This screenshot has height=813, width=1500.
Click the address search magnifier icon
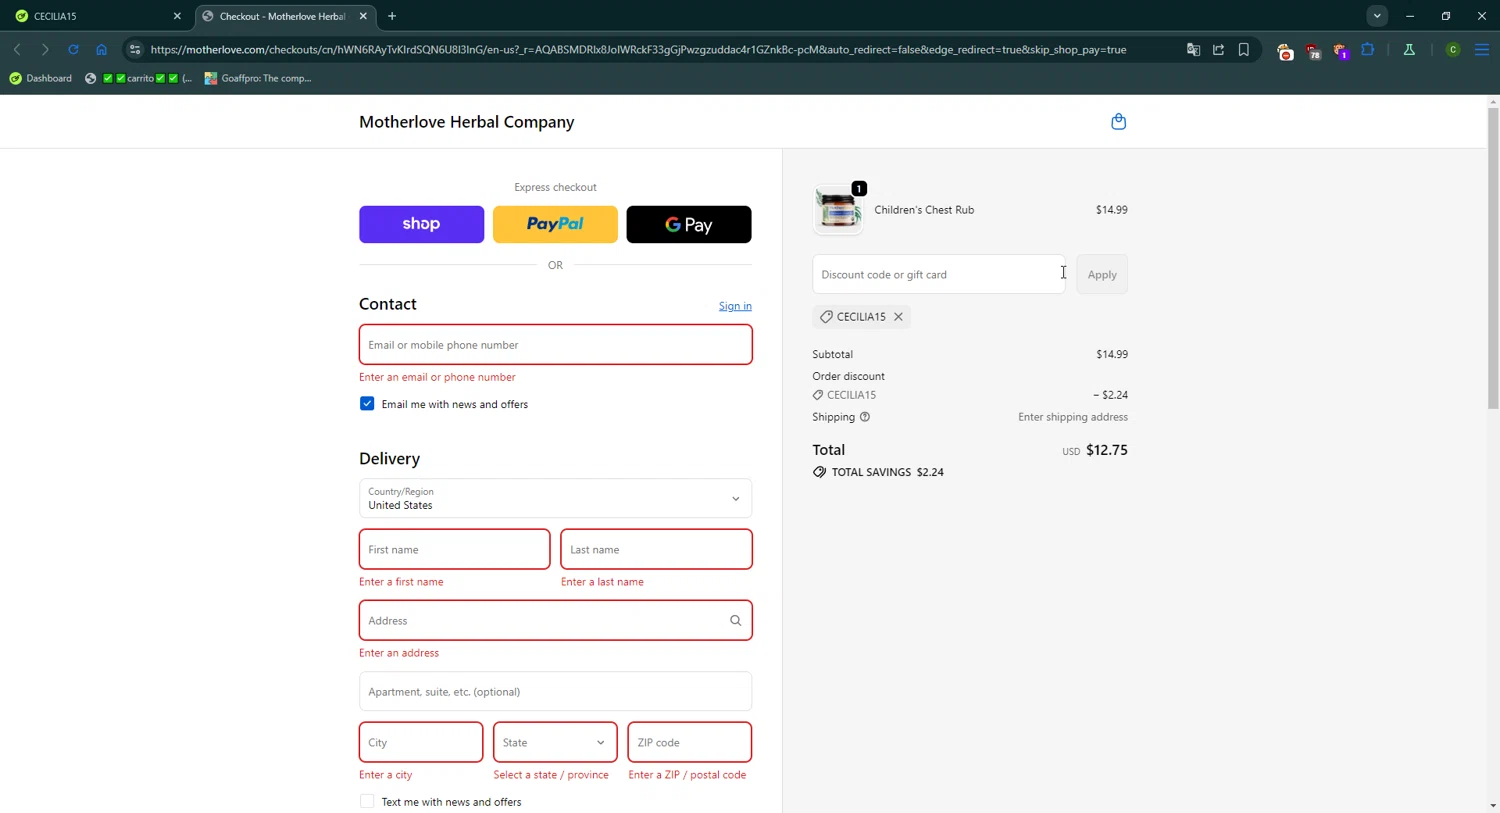[735, 621]
